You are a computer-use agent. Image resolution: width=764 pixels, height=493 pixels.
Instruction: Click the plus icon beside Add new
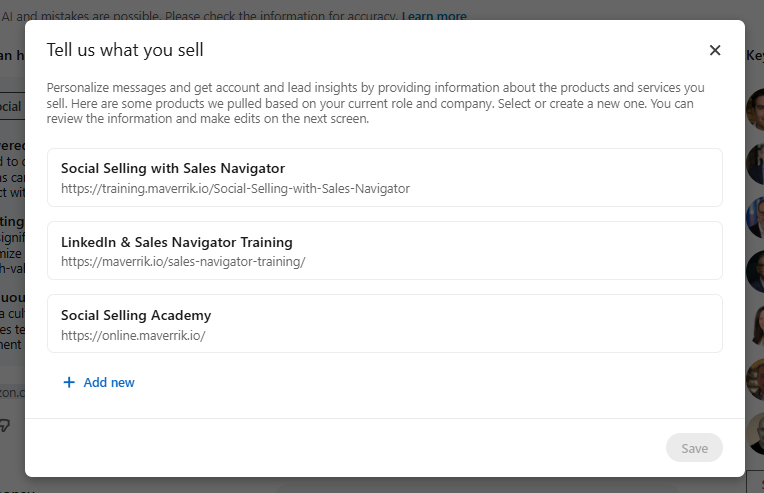point(69,382)
